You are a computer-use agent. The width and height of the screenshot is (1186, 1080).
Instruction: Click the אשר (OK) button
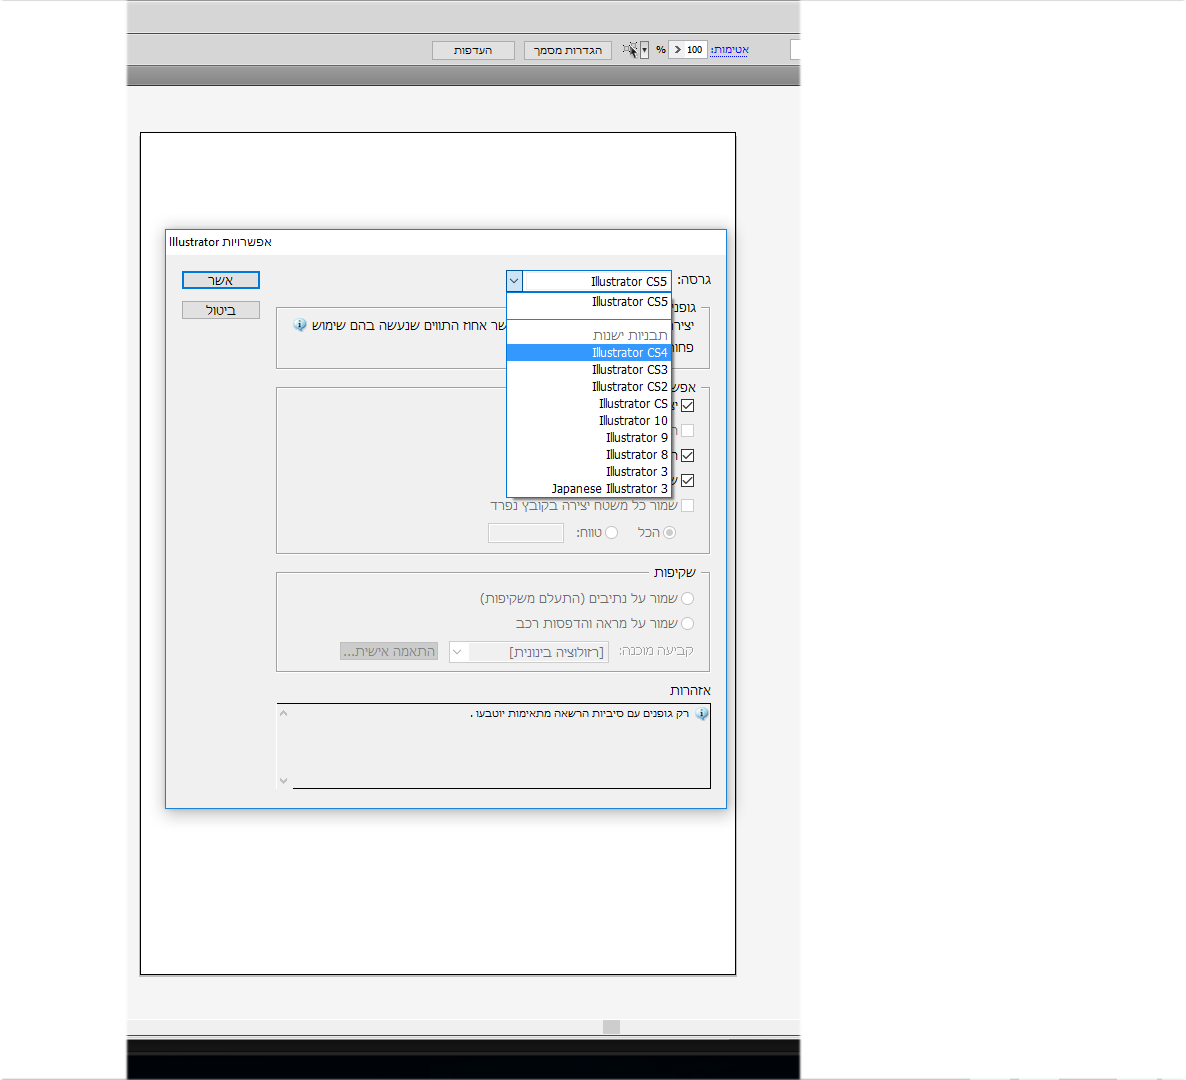click(x=220, y=281)
